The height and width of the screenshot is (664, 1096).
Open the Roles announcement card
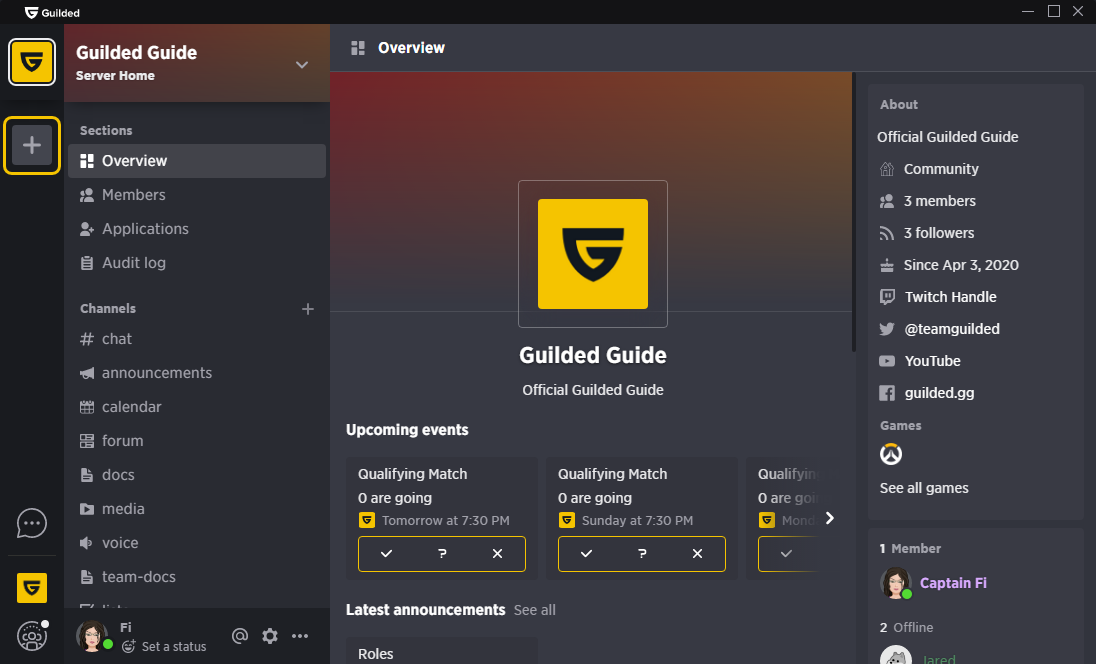coord(442,651)
